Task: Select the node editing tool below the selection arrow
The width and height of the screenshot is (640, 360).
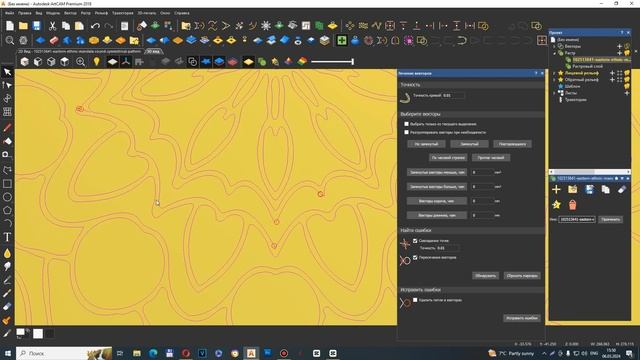Action: click(x=7, y=85)
